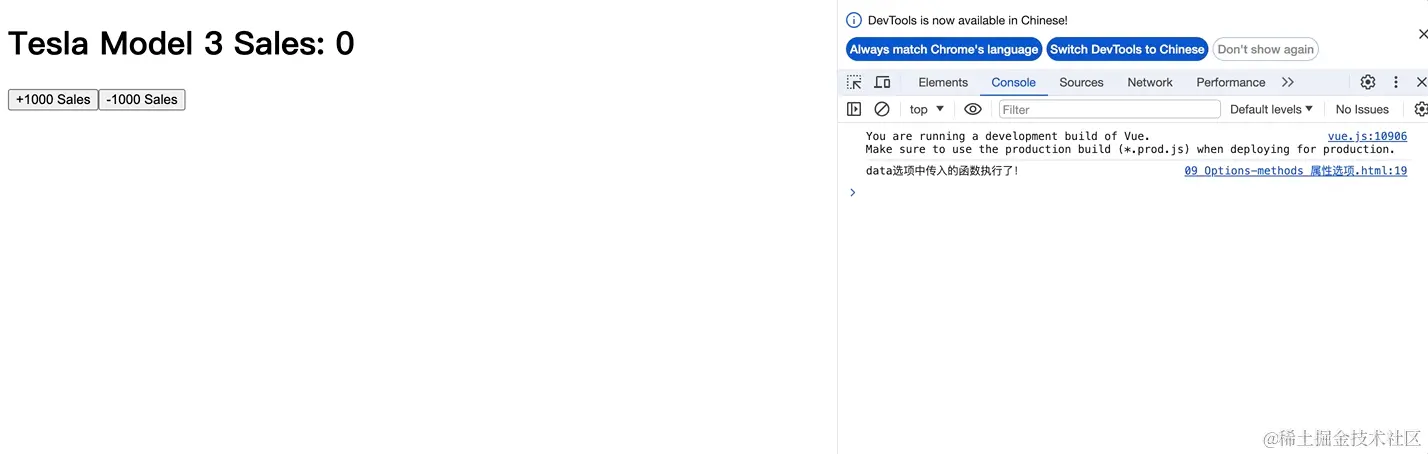Viewport: 1428px width, 454px height.
Task: Show the console sidebar
Action: pos(854,109)
